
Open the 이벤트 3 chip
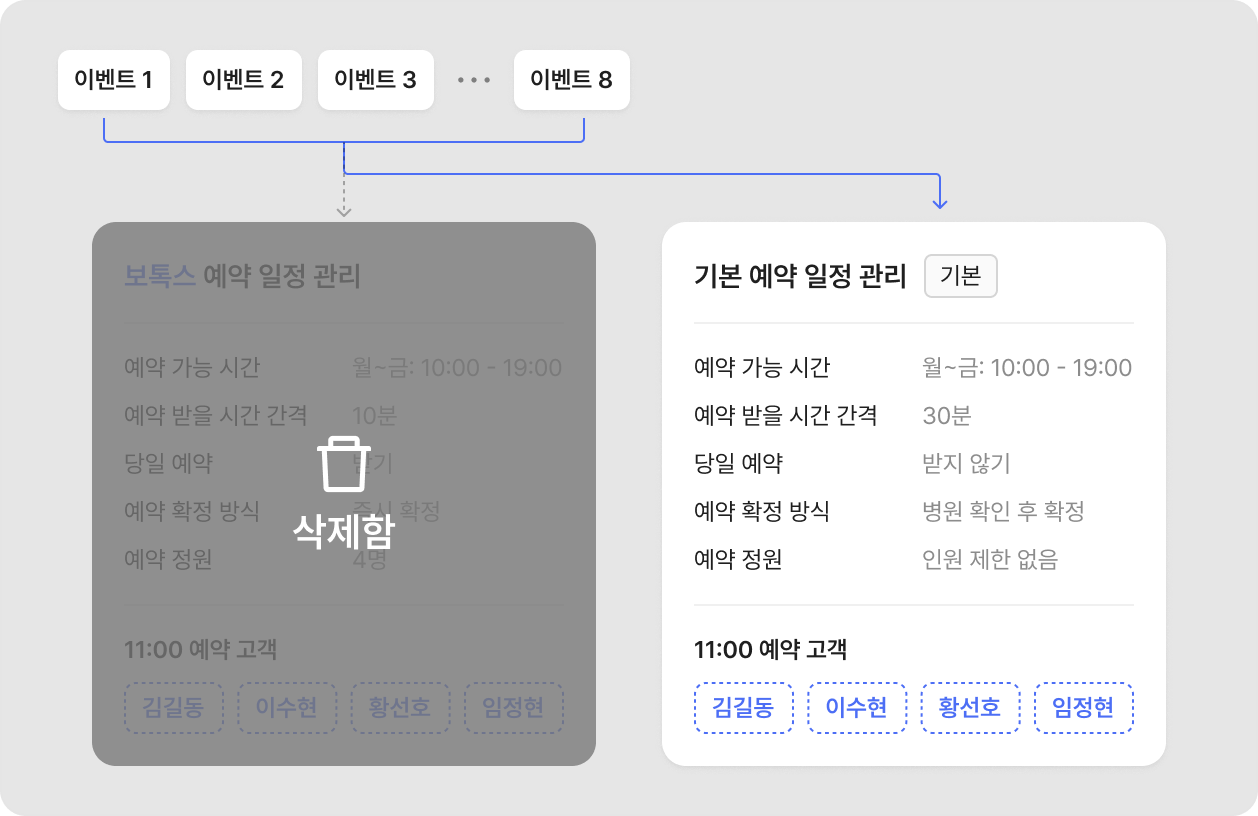(375, 80)
